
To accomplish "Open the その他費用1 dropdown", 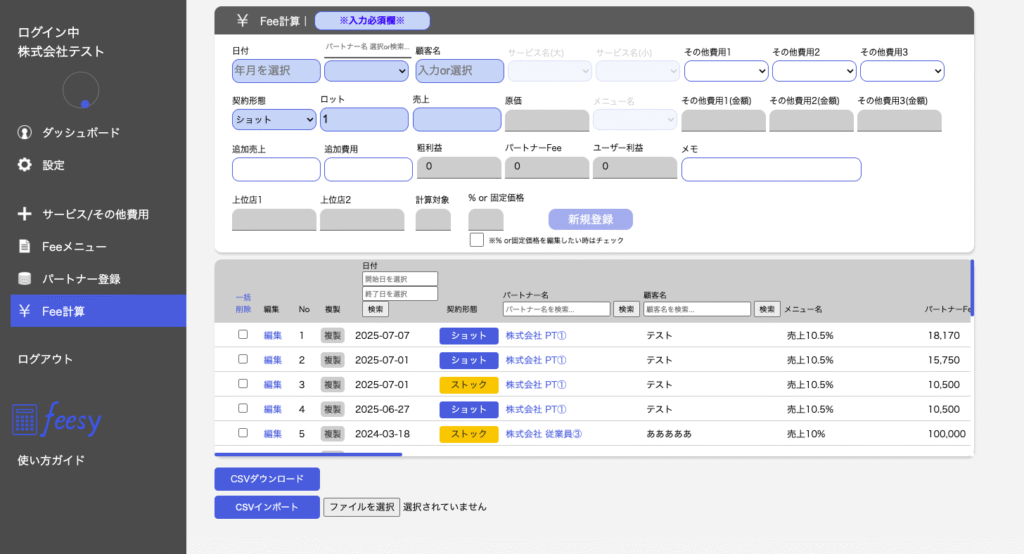I will tap(726, 71).
